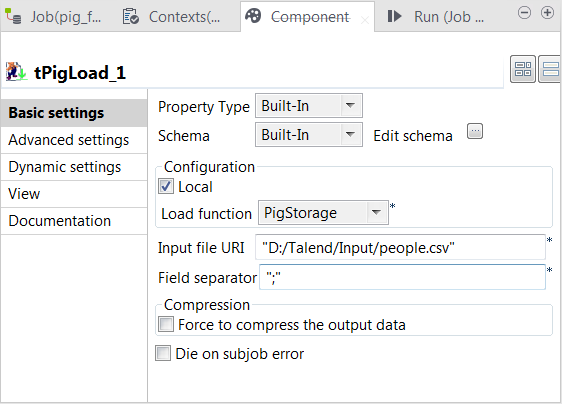
Task: Click the maximize view plus icon
Action: [x=547, y=13]
